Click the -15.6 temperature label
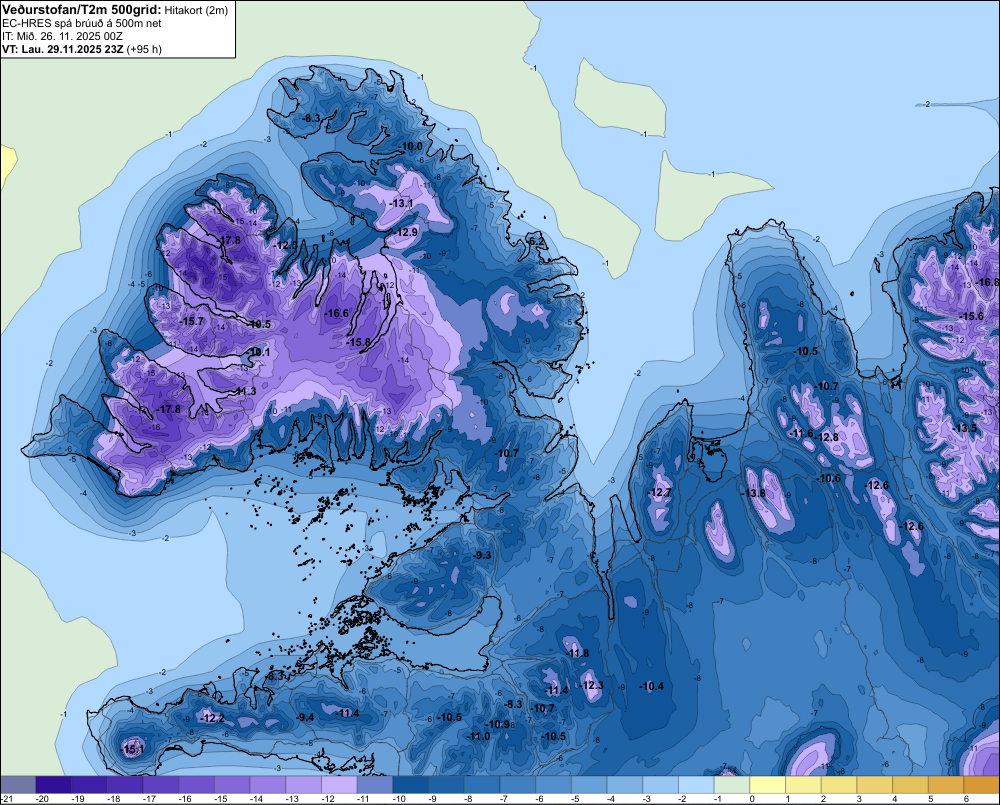Image resolution: width=1000 pixels, height=805 pixels. pos(973,316)
